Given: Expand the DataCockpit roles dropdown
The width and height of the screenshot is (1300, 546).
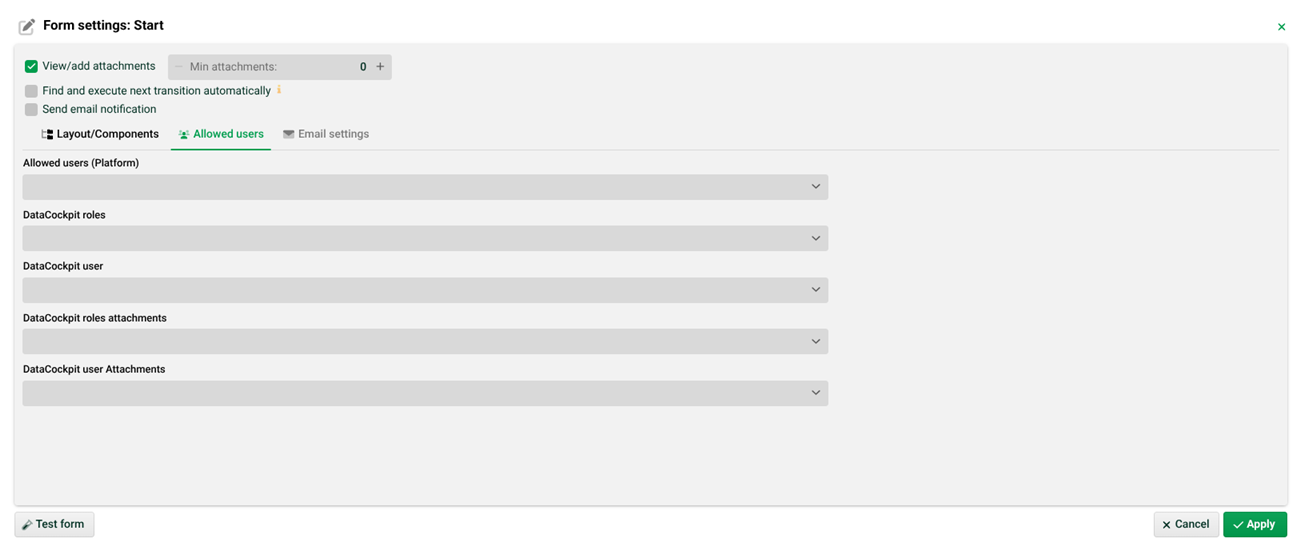Looking at the screenshot, I should pyautogui.click(x=425, y=238).
